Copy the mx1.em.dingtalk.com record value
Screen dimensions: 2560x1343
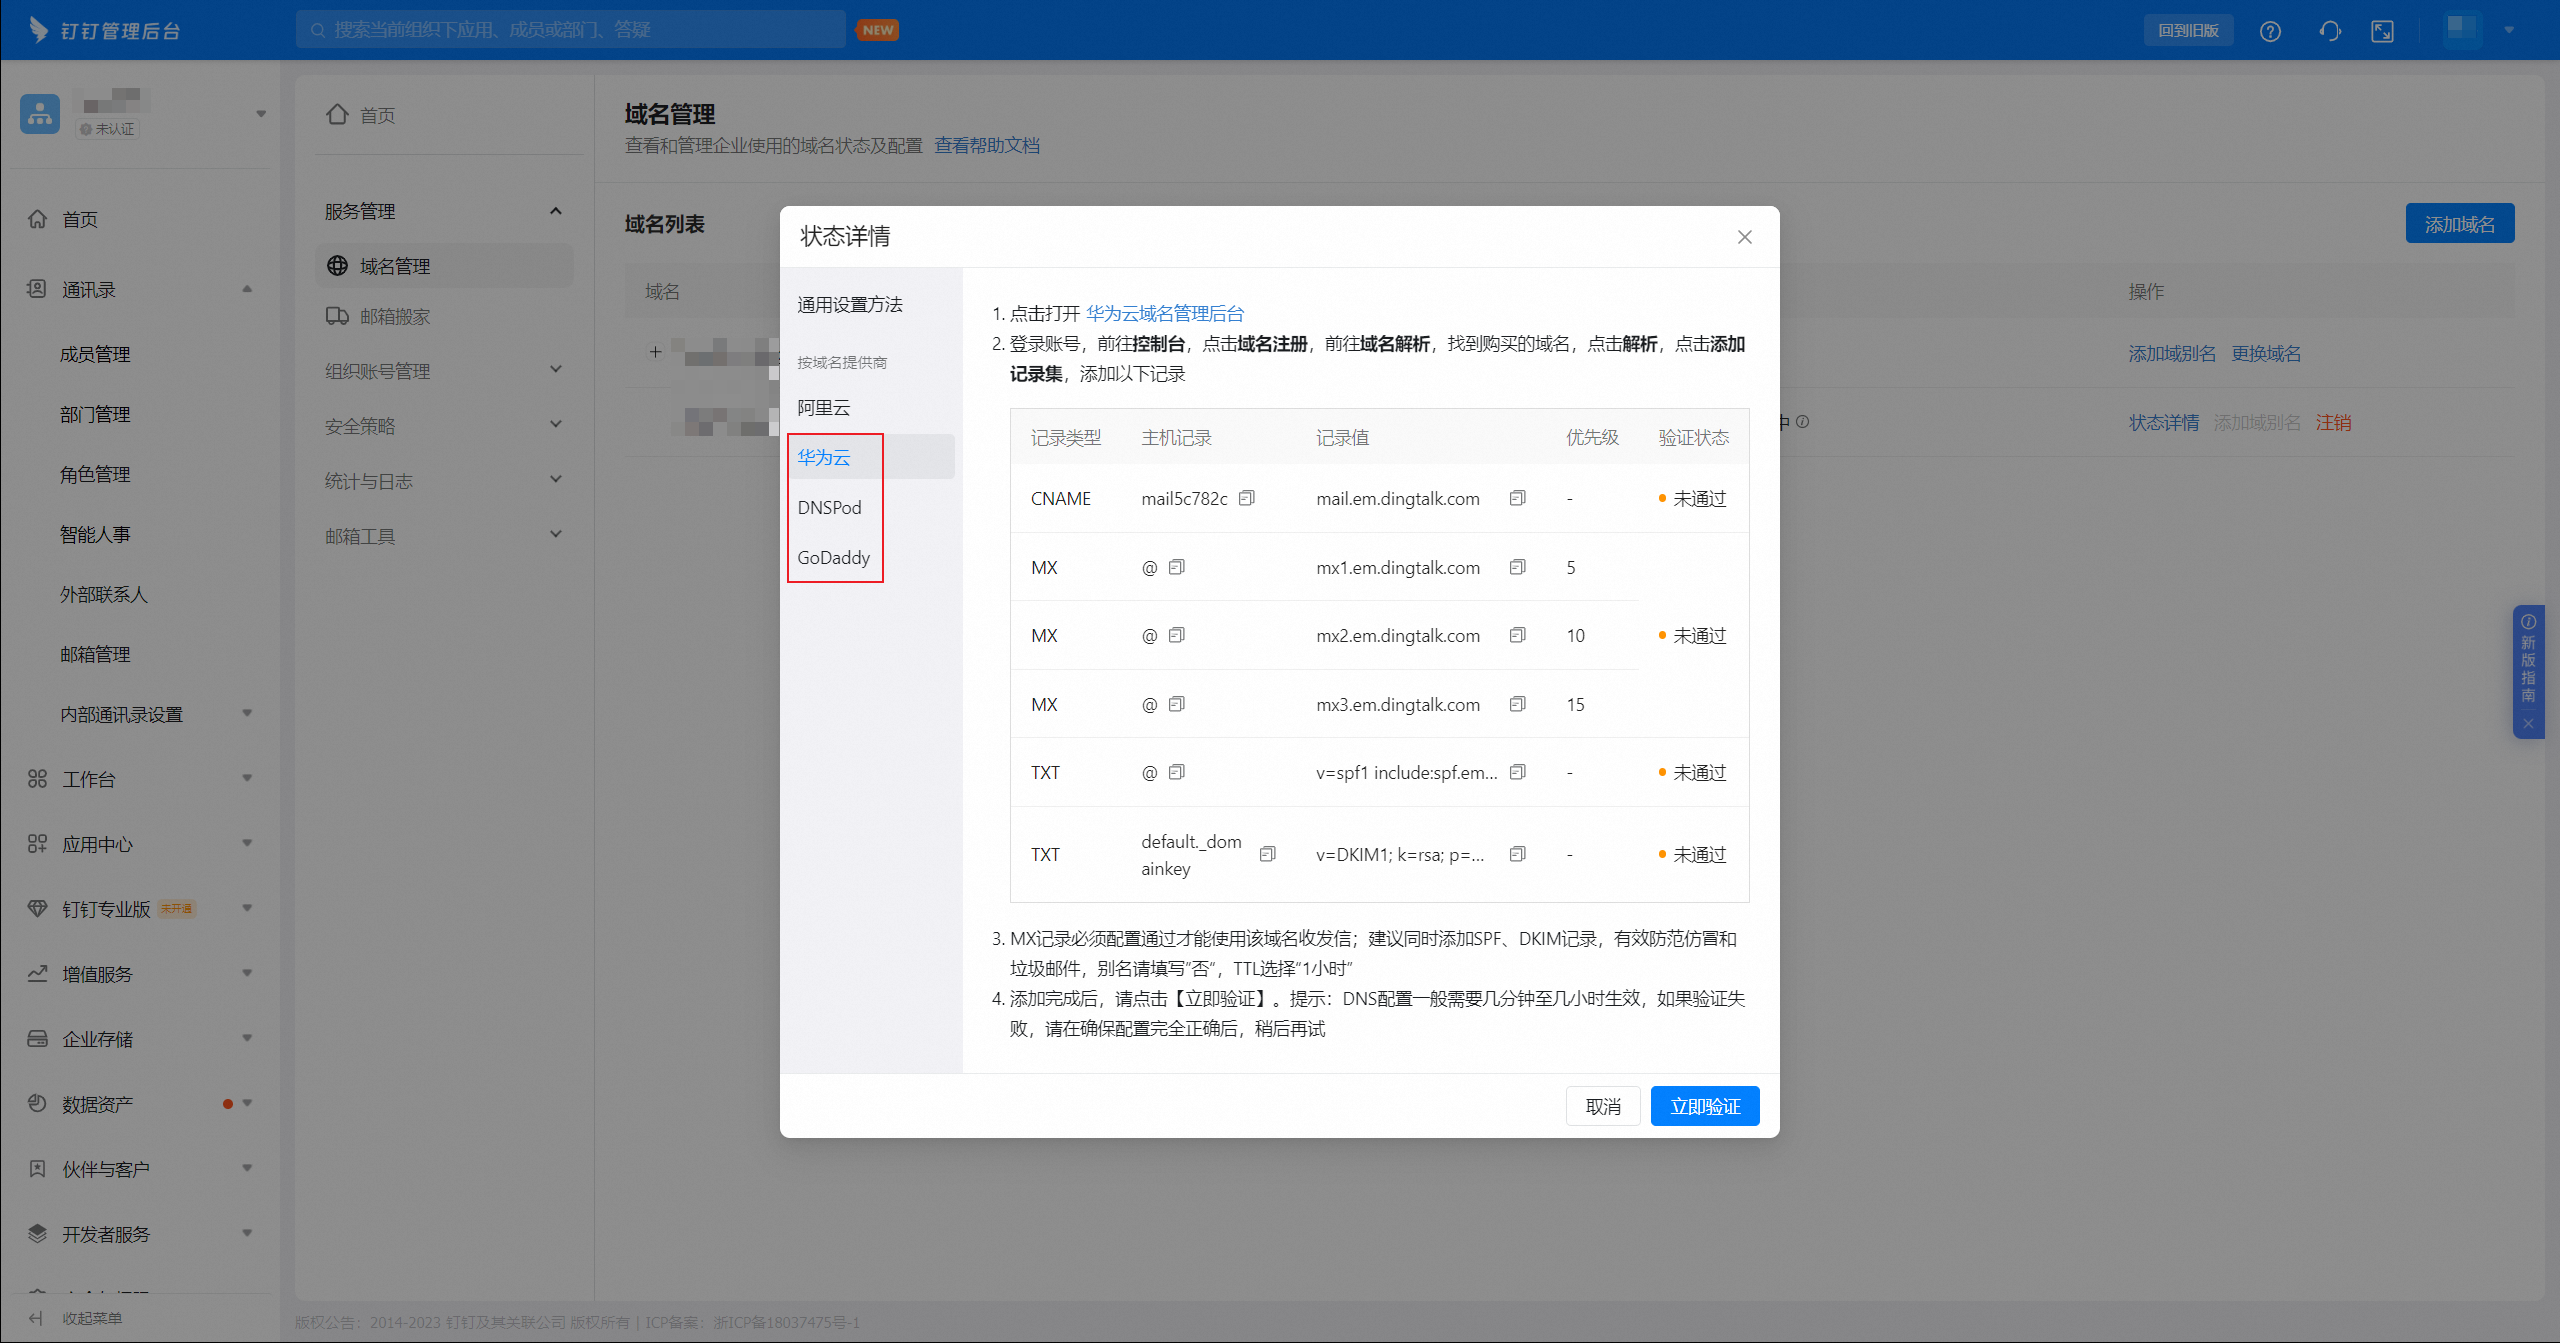point(1517,566)
